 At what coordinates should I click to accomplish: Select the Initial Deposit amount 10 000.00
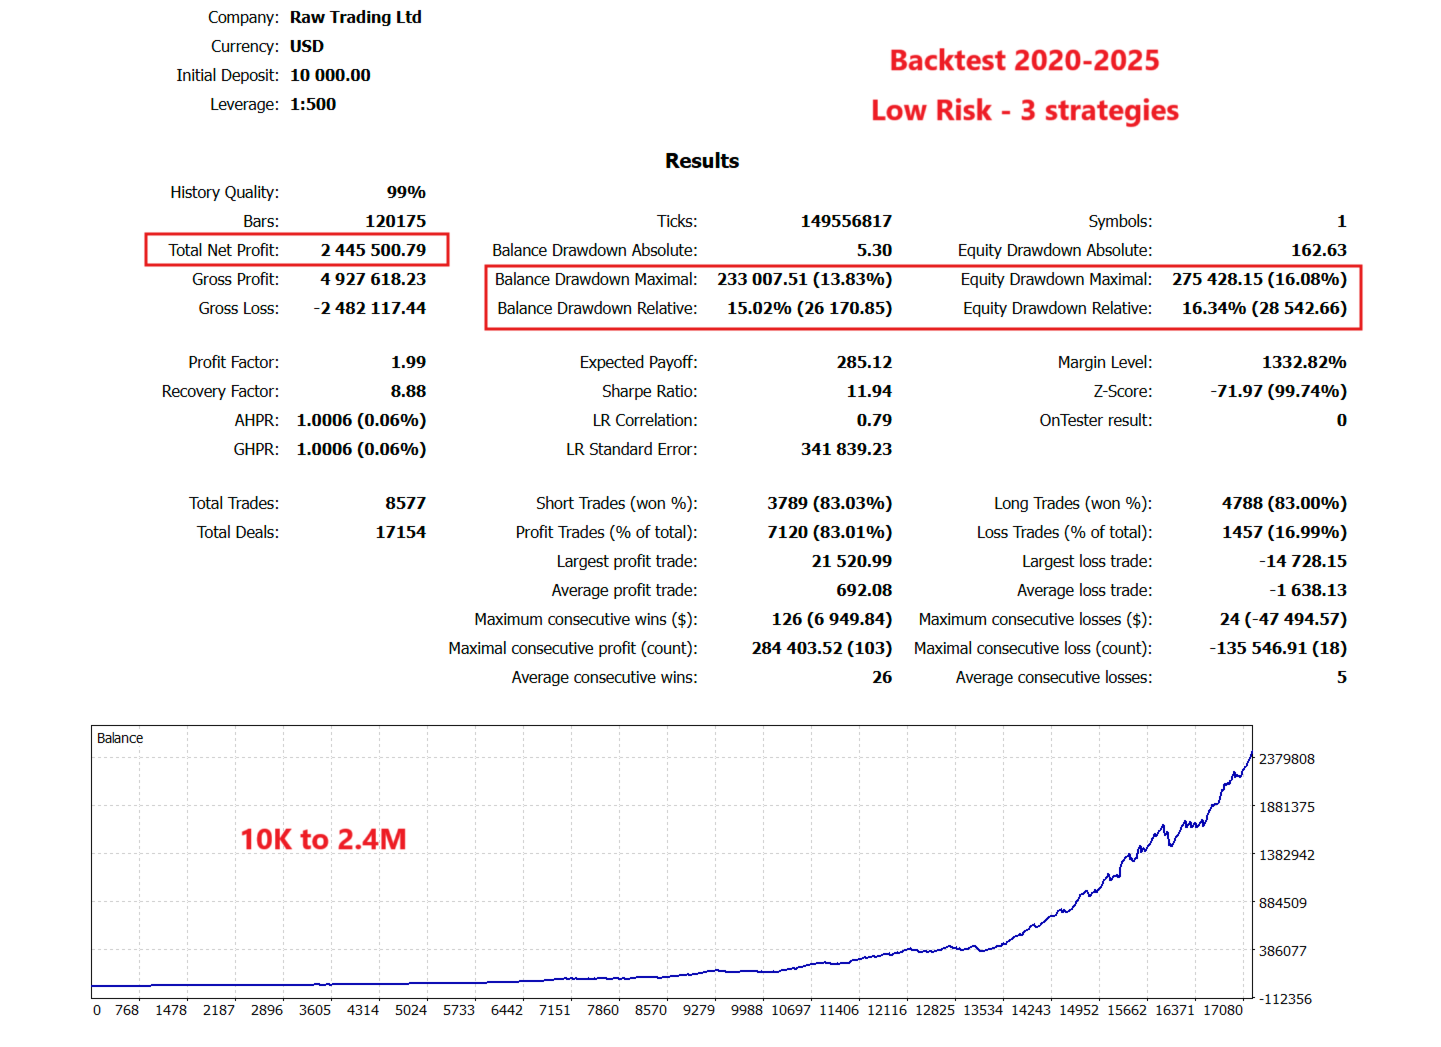tap(330, 75)
